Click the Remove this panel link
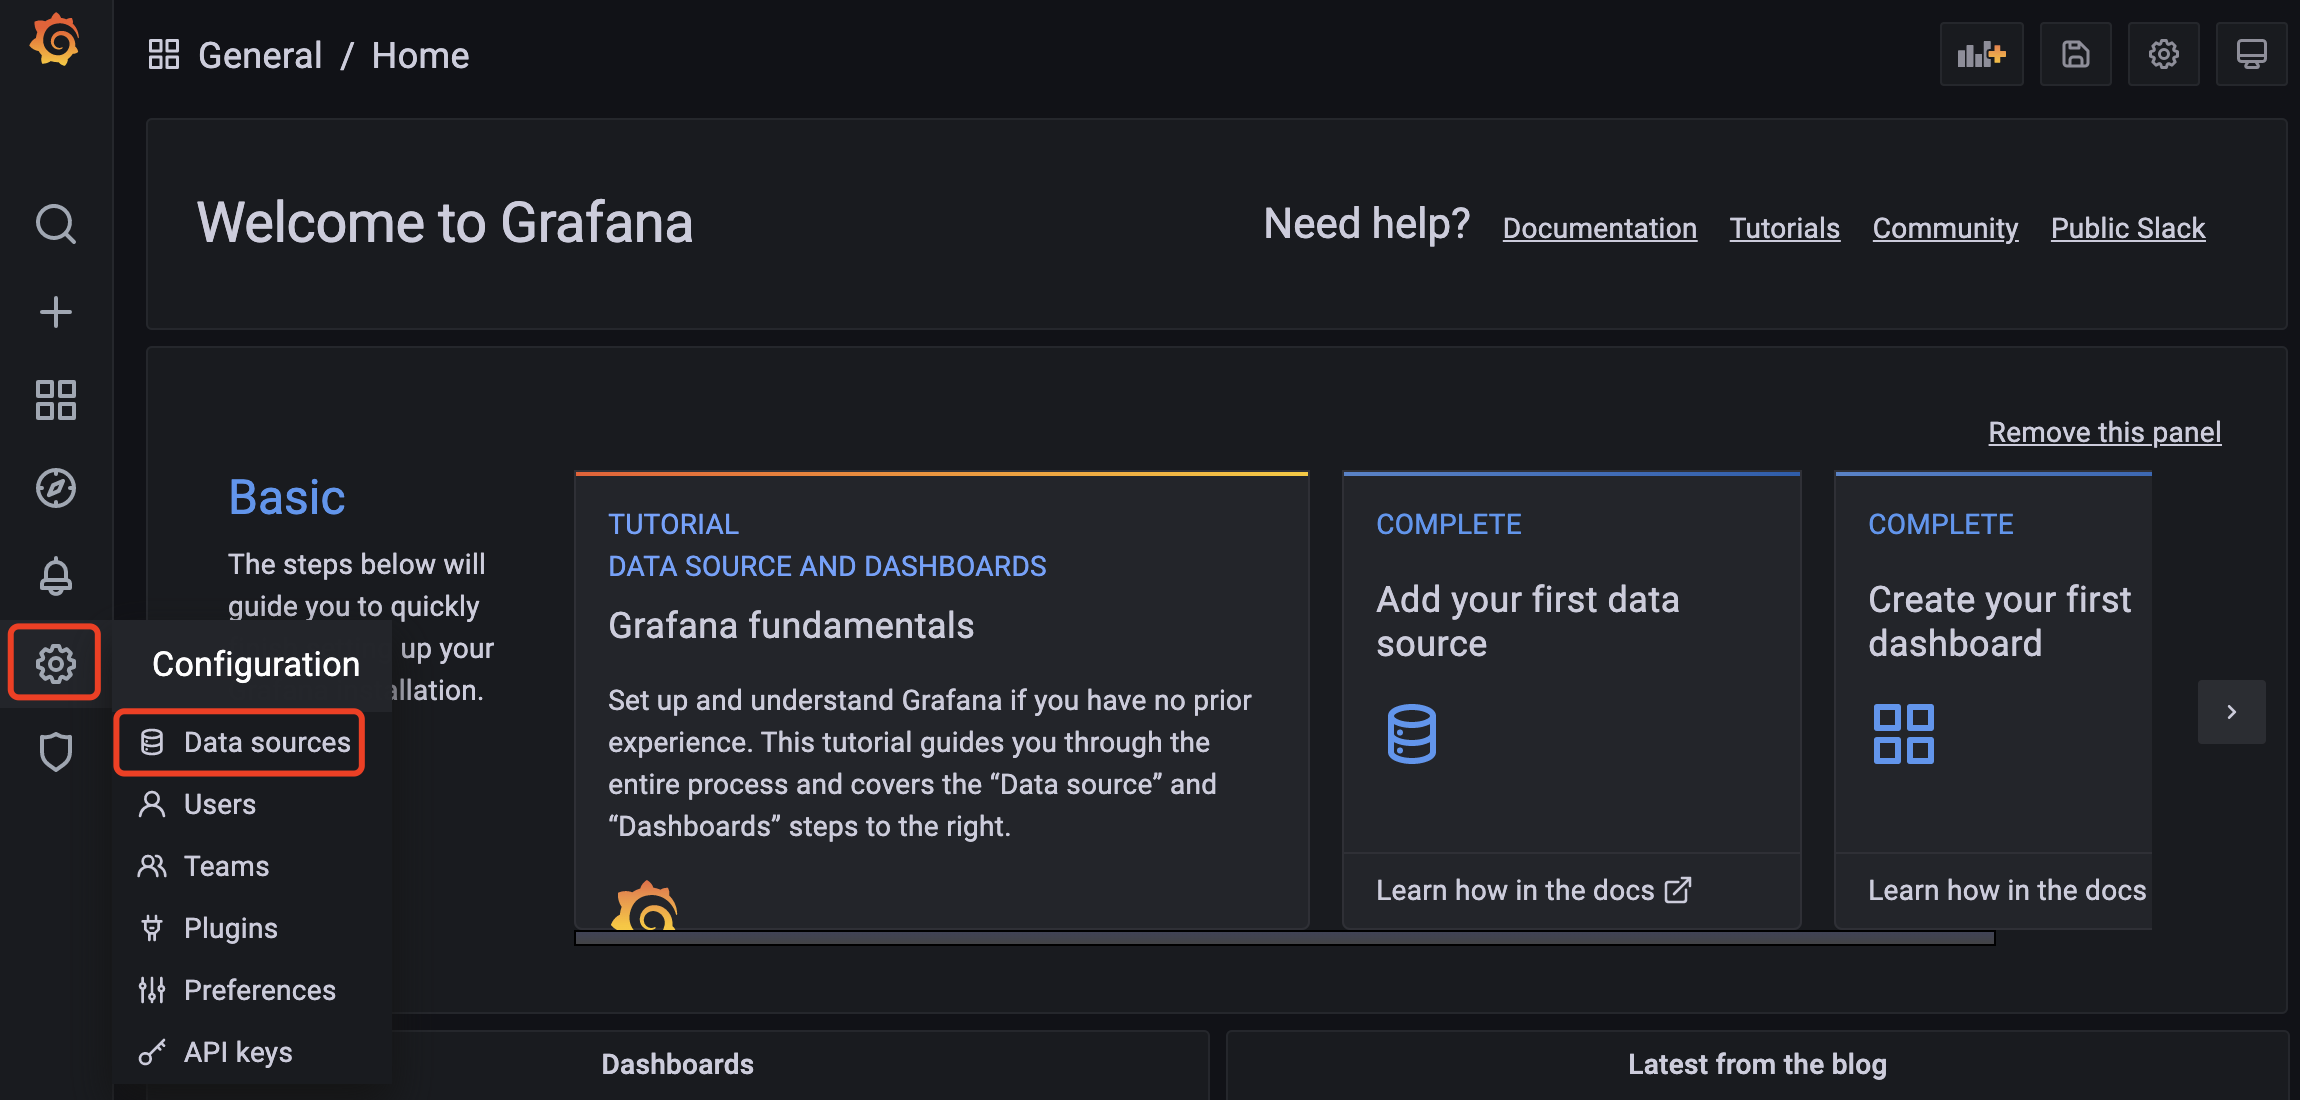This screenshot has height=1100, width=2300. coord(2104,432)
